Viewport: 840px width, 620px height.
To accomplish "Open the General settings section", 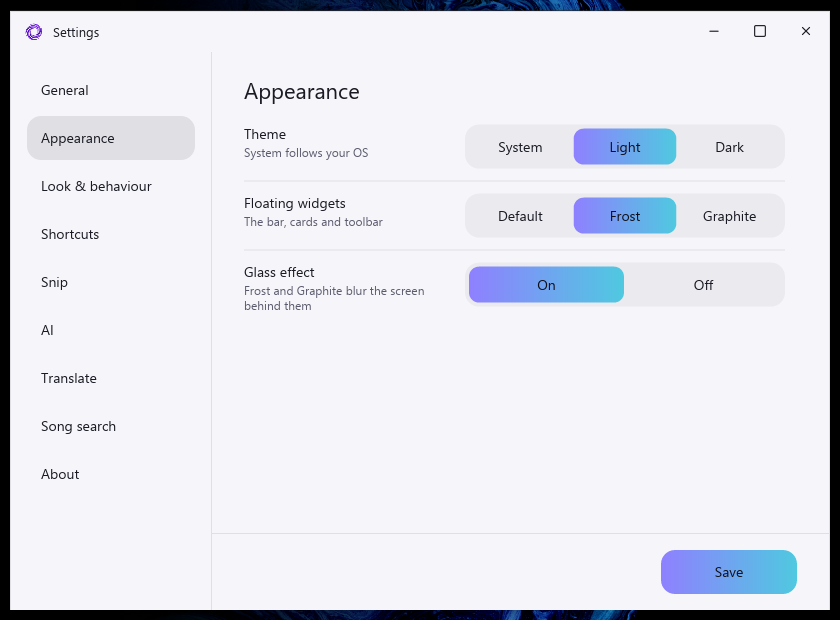I will coord(111,90).
